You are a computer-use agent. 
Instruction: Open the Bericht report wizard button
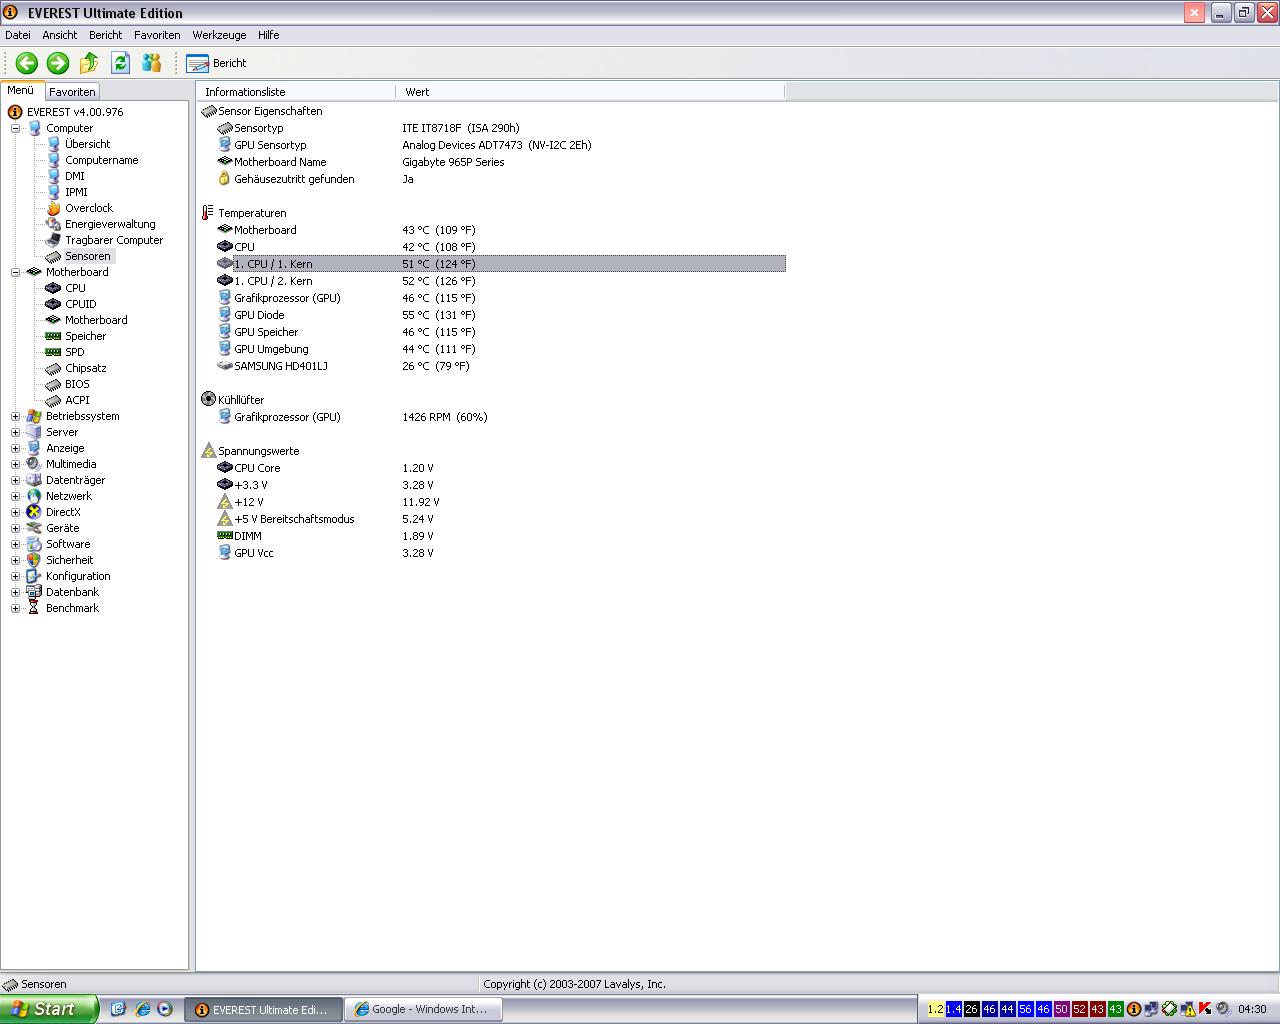point(216,63)
